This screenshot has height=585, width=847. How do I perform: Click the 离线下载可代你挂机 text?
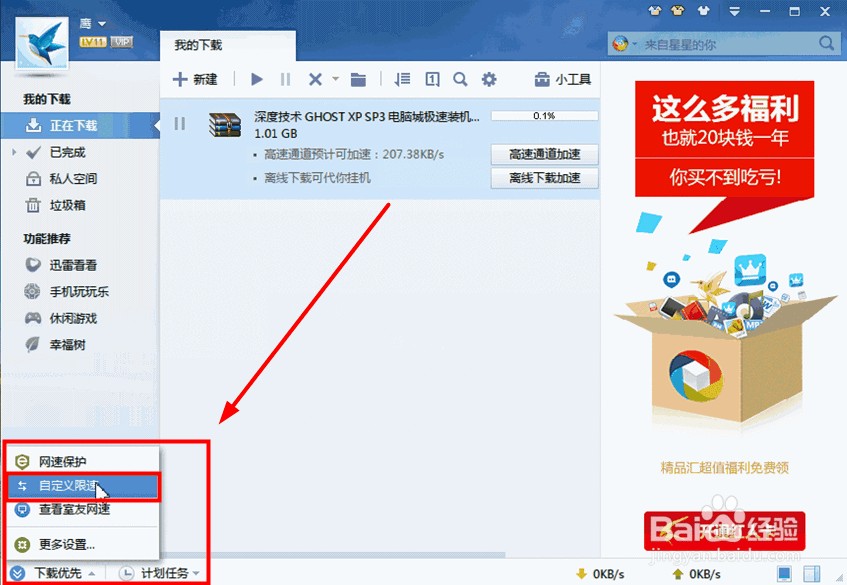[x=317, y=178]
